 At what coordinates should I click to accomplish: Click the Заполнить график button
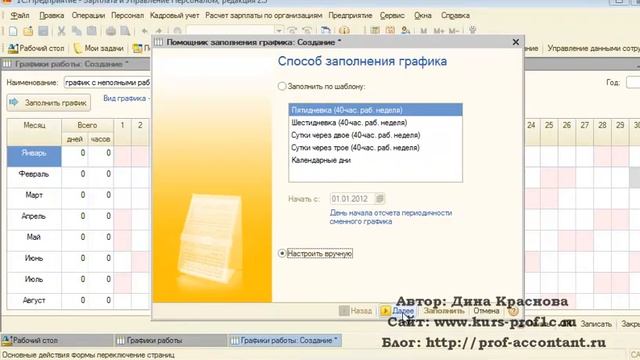point(49,102)
